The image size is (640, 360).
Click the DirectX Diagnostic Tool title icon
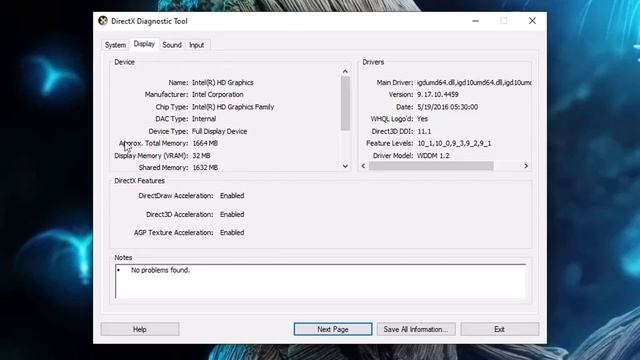(x=103, y=21)
